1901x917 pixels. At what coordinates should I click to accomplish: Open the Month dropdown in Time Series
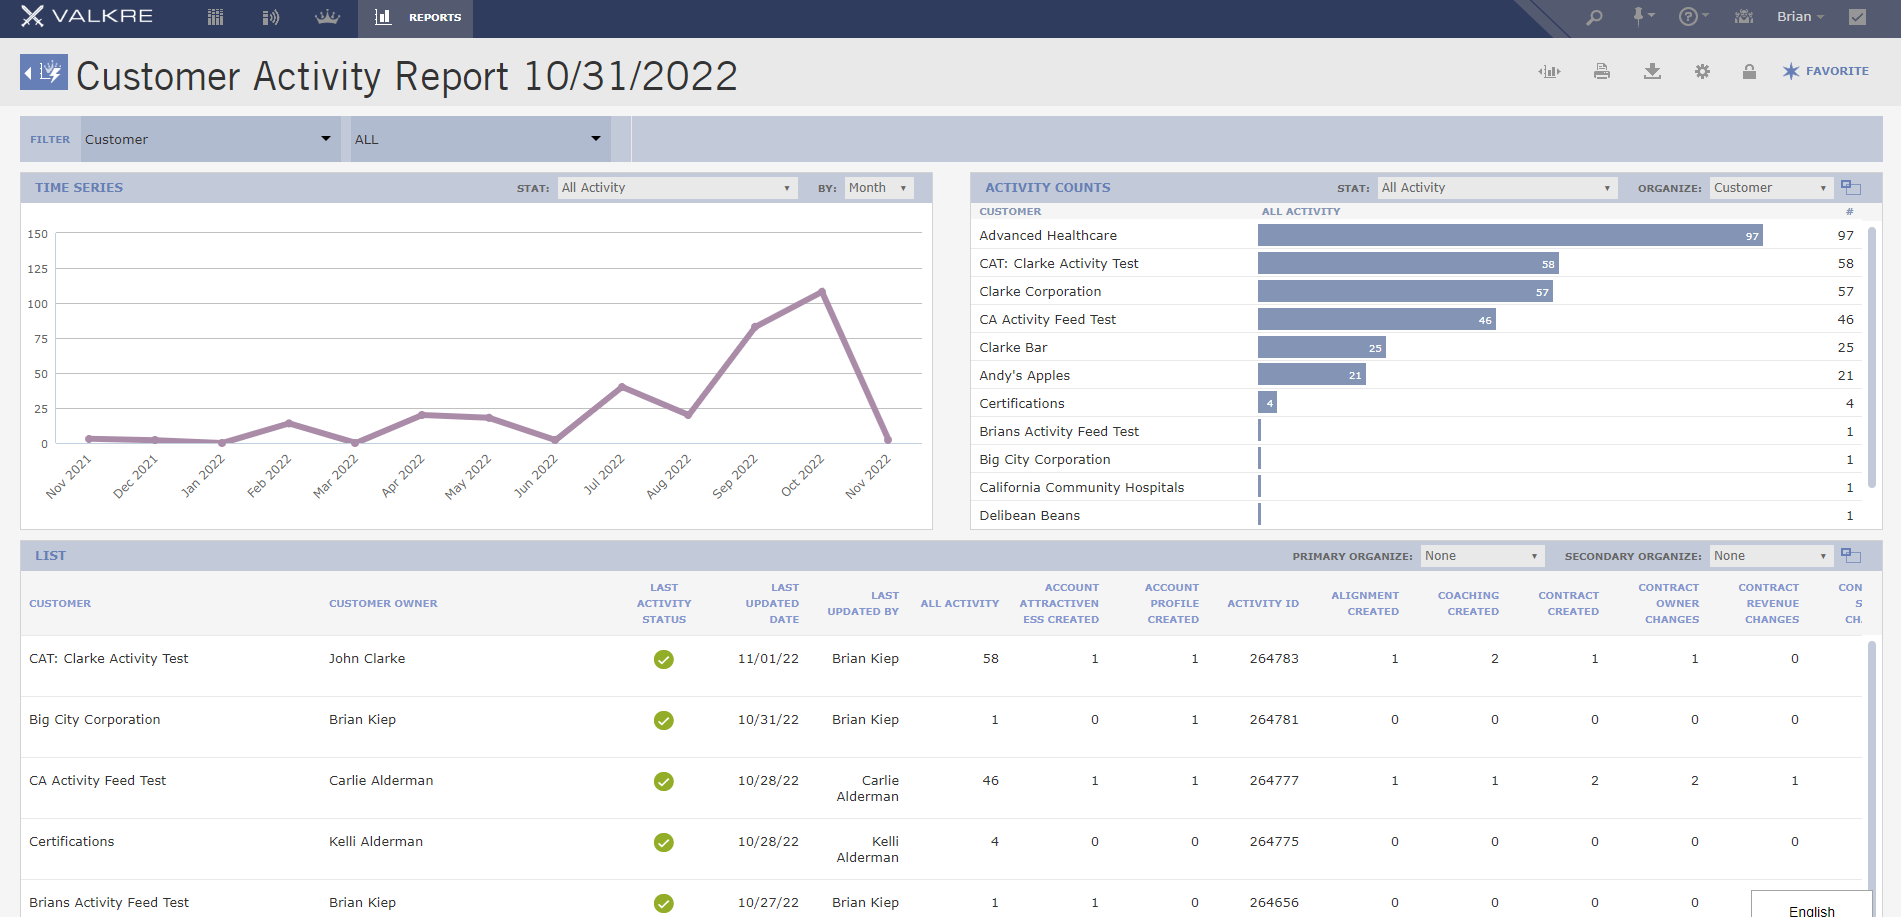877,187
